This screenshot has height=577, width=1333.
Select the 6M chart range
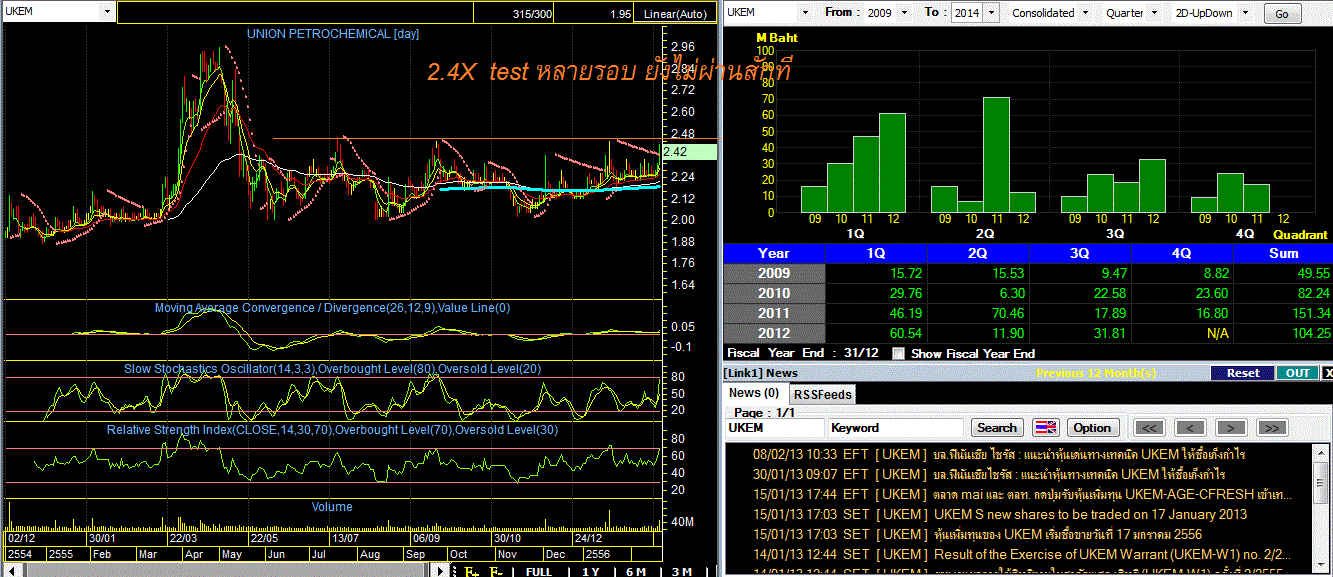pyautogui.click(x=636, y=571)
